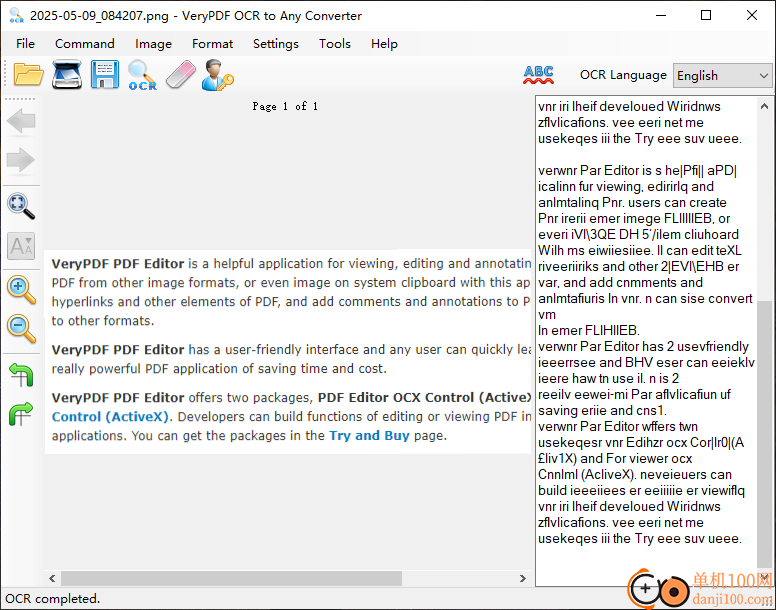The image size is (776, 610).
Task: Zoom out of the image
Action: point(21,328)
